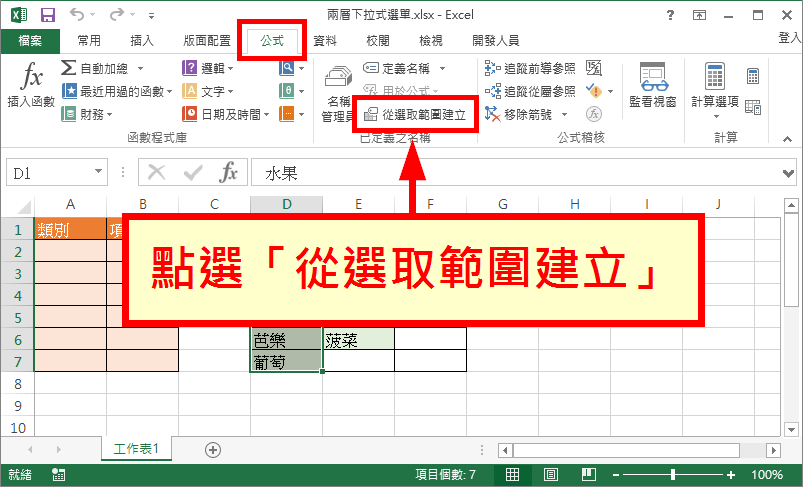This screenshot has height=487, width=803.
Task: Click 移除箭號 remove arrows button
Action: (519, 114)
